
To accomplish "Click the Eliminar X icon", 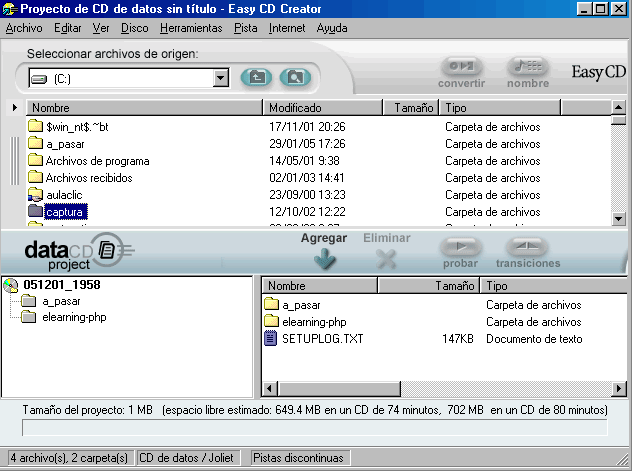I will click(x=386, y=259).
